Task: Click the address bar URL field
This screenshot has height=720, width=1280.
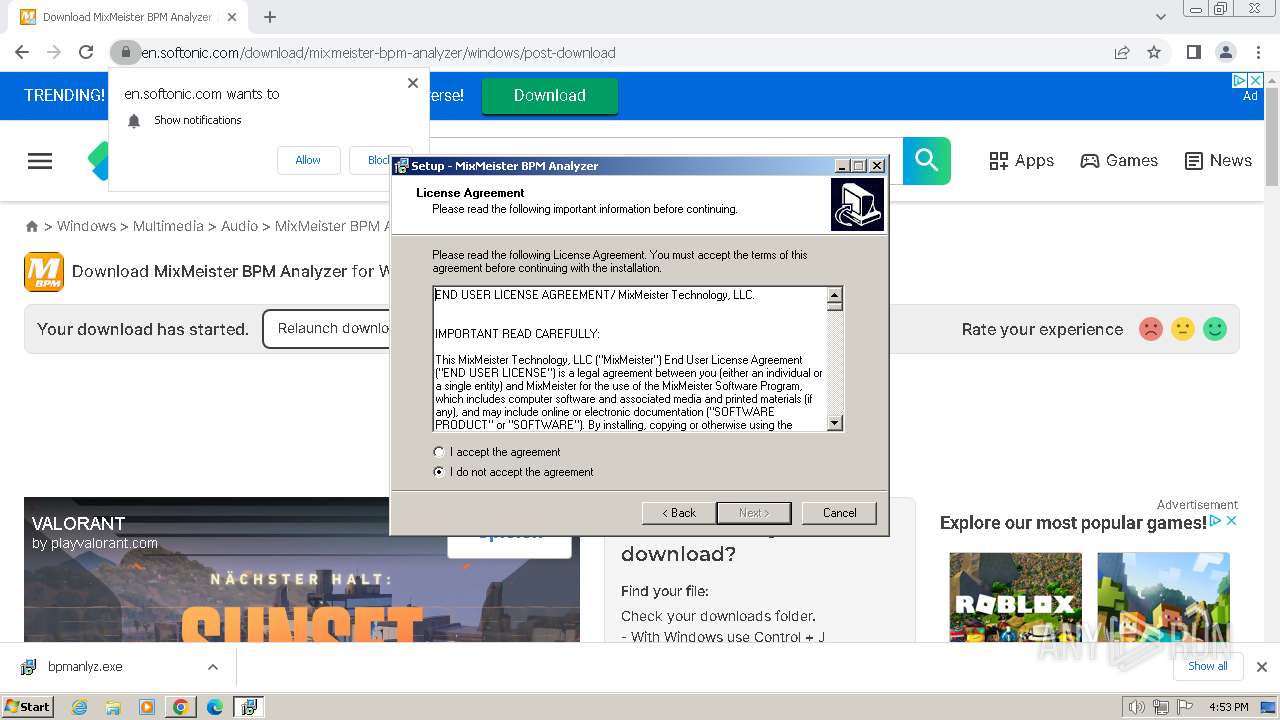Action: pos(620,52)
